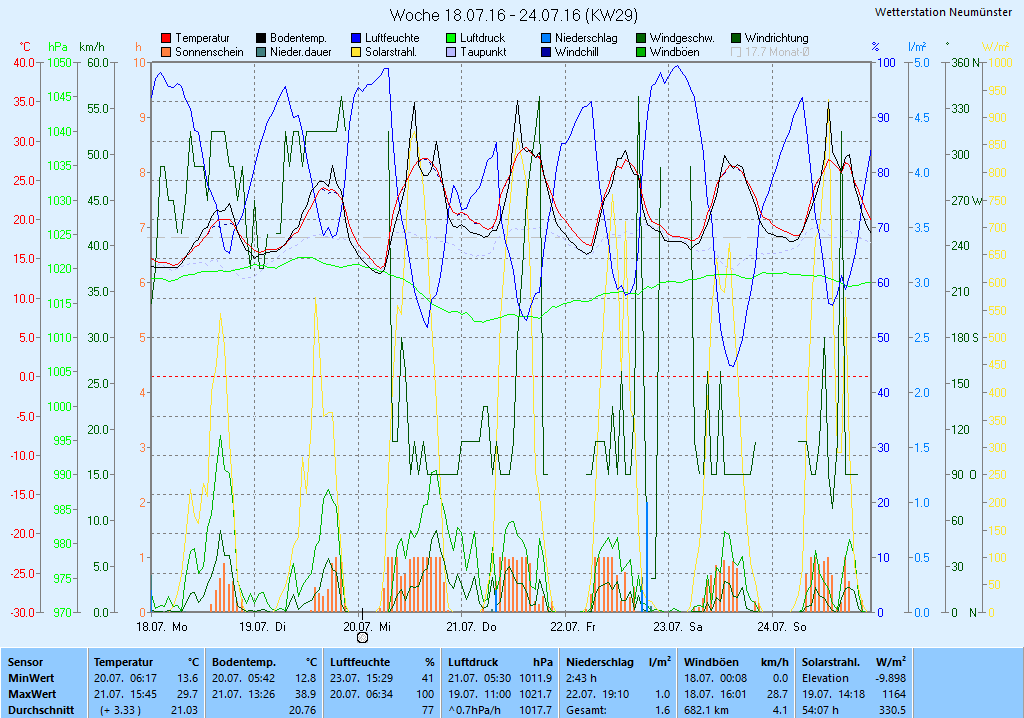Click the Gesamt: label under Niederschlag

click(586, 710)
